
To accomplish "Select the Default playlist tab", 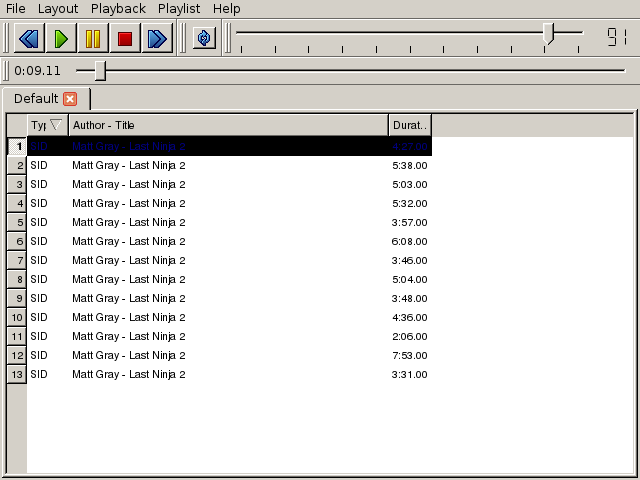I will point(36,98).
